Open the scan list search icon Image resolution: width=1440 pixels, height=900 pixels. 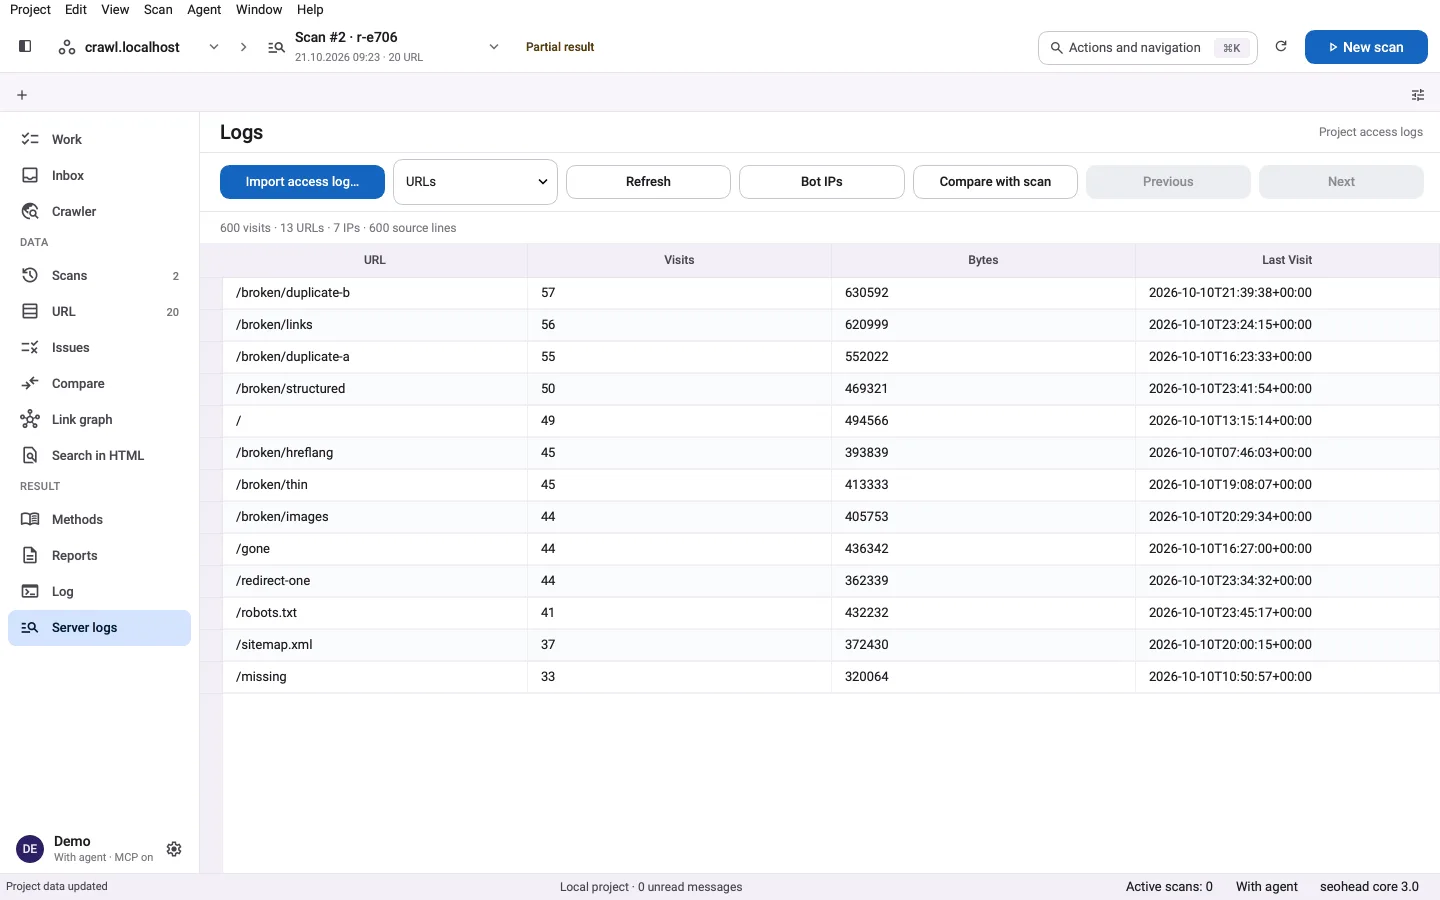[276, 47]
